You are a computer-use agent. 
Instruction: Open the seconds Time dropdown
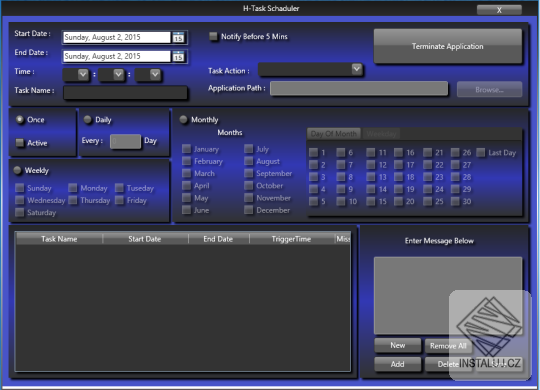coord(155,74)
